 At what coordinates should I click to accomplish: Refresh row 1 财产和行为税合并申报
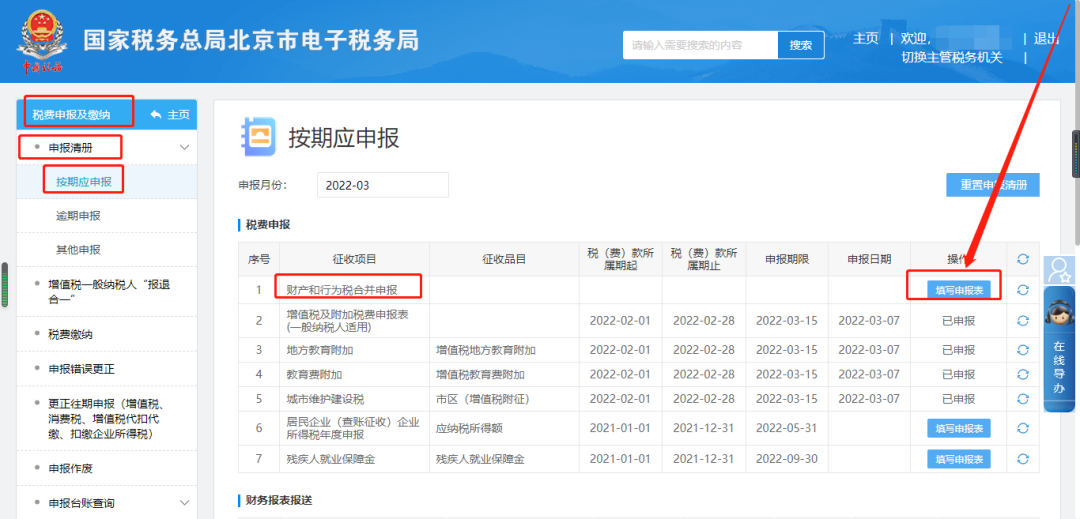pyautogui.click(x=1023, y=290)
